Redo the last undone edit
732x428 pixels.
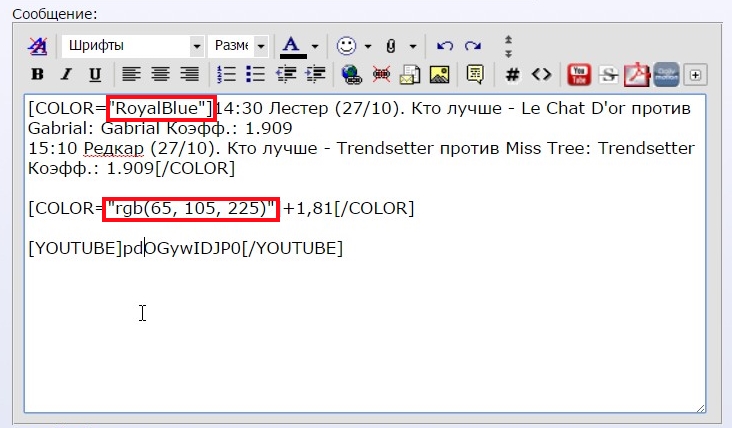[473, 46]
